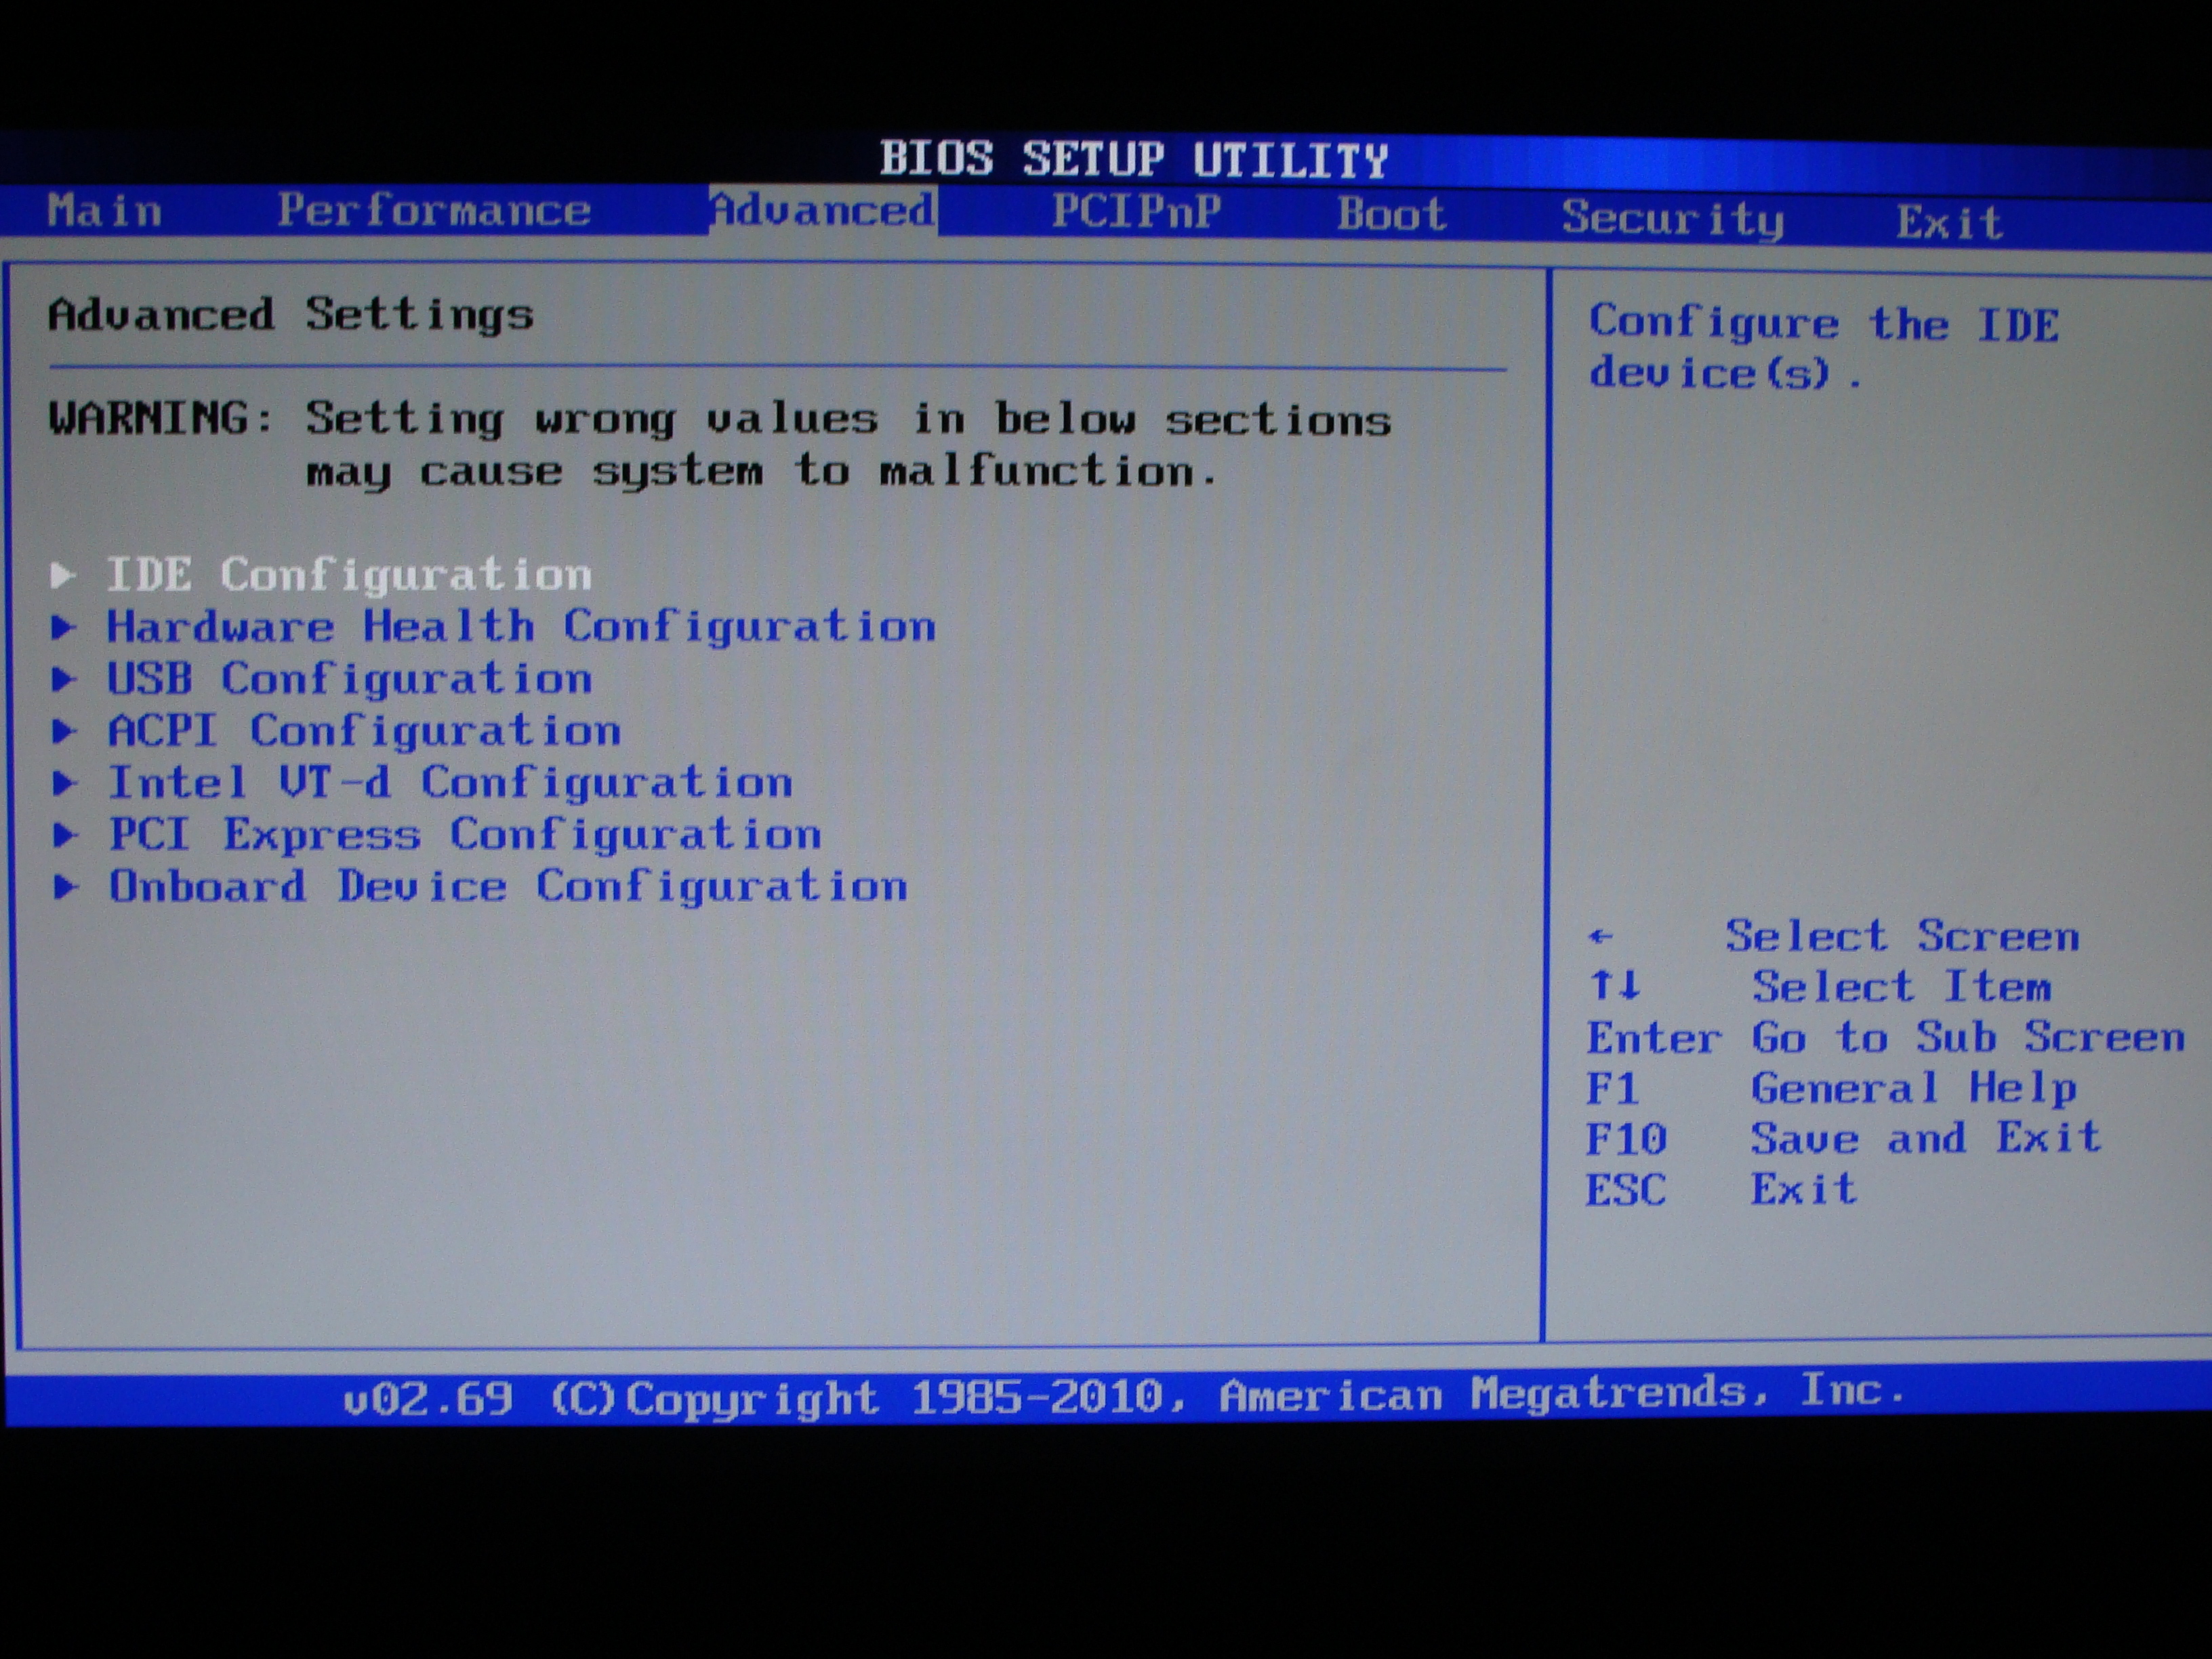Open the Performance tab
The height and width of the screenshot is (1659, 2212).
point(434,211)
